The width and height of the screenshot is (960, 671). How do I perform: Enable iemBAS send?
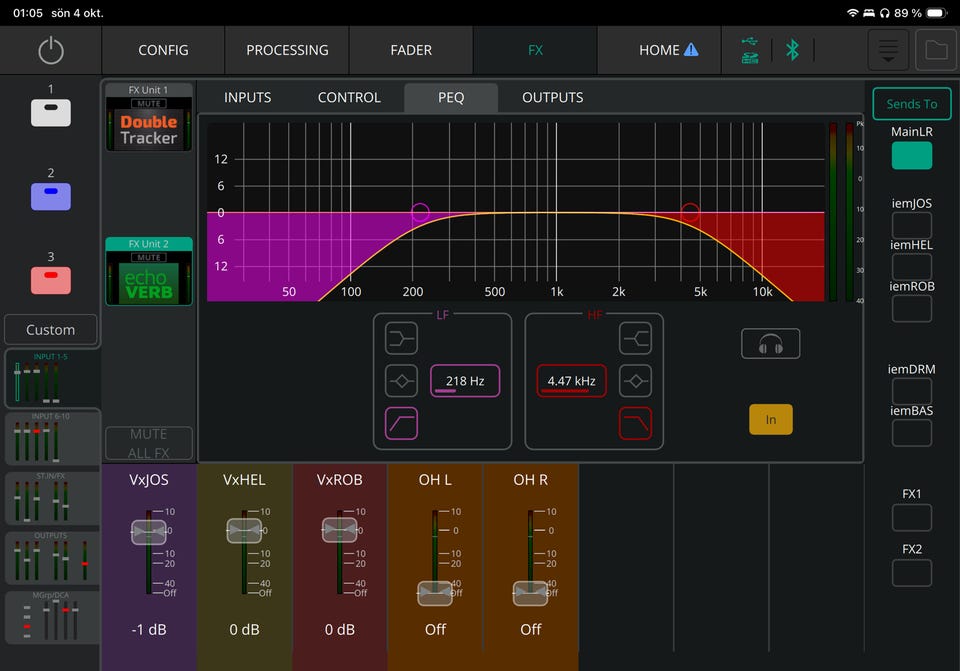tap(912, 433)
